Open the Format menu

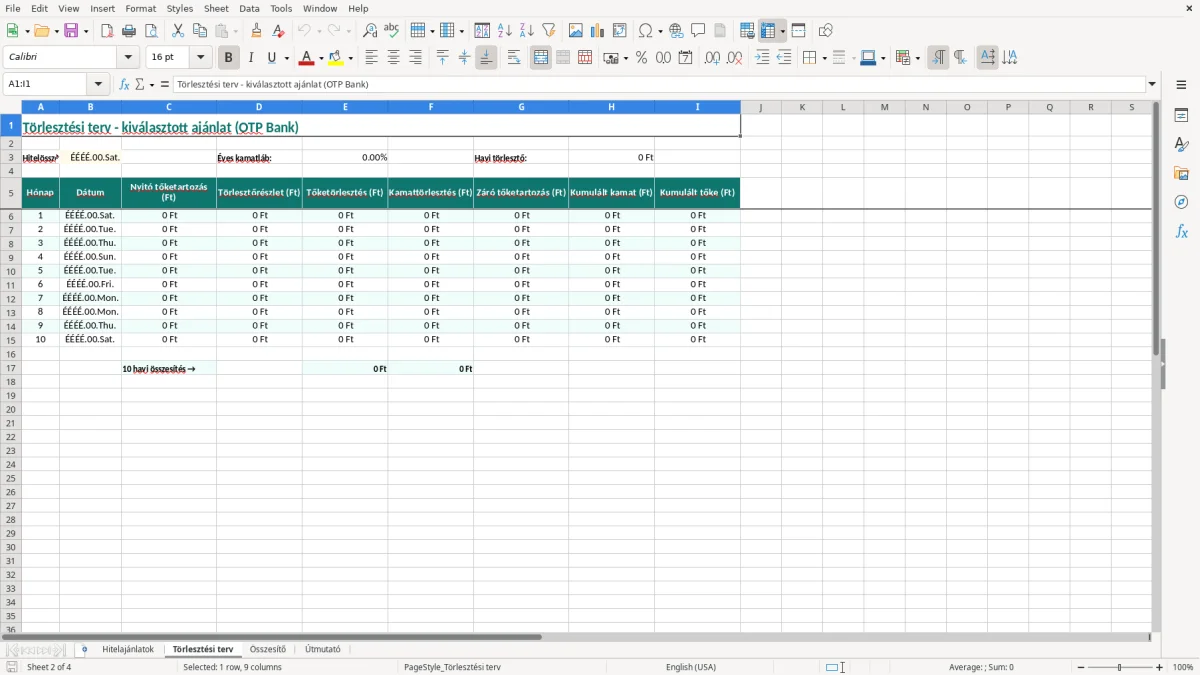click(141, 8)
